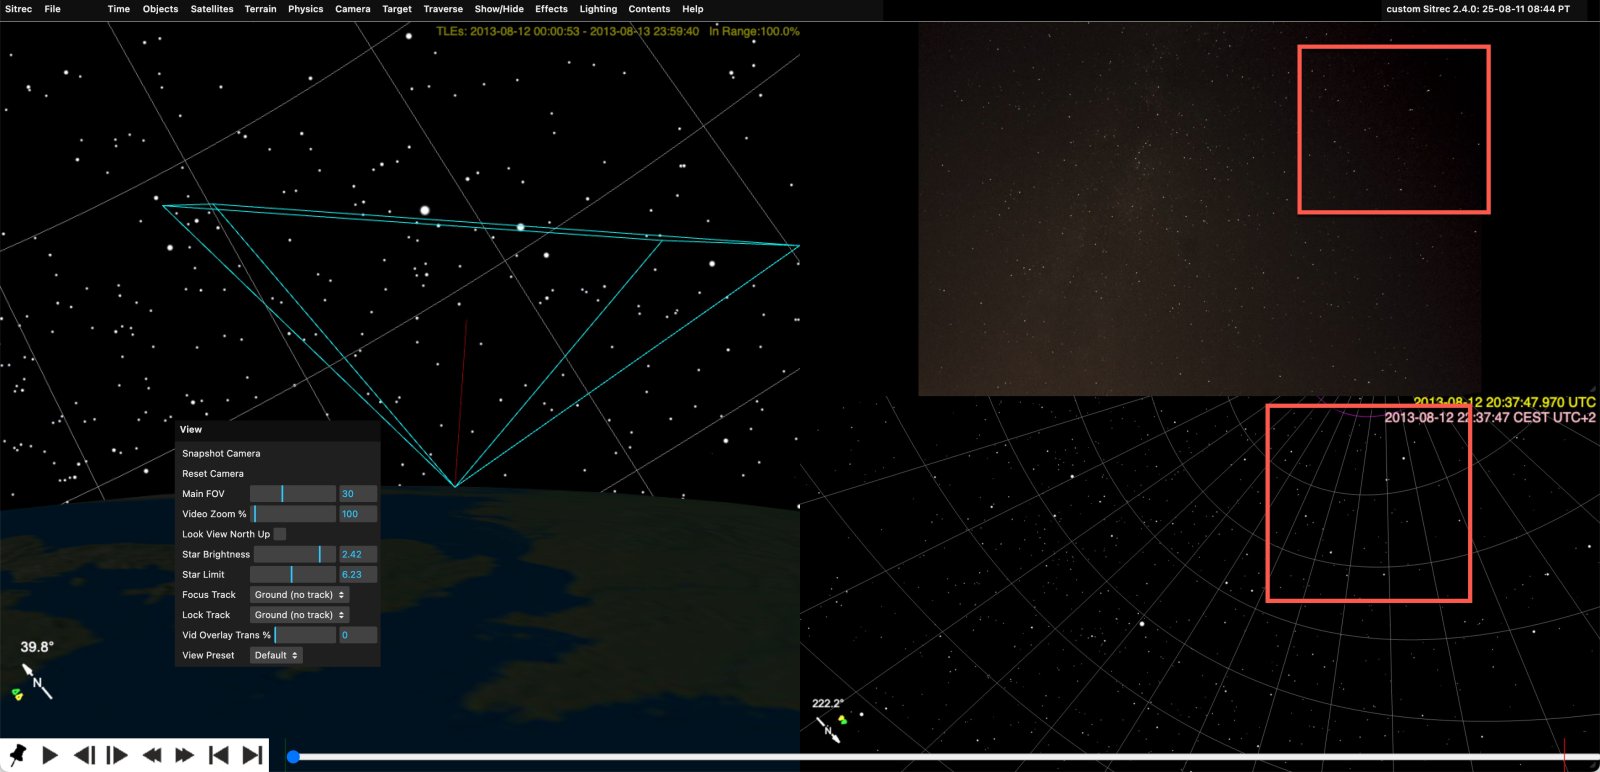Image resolution: width=1600 pixels, height=772 pixels.
Task: Step back one frame
Action: pyautogui.click(x=84, y=755)
